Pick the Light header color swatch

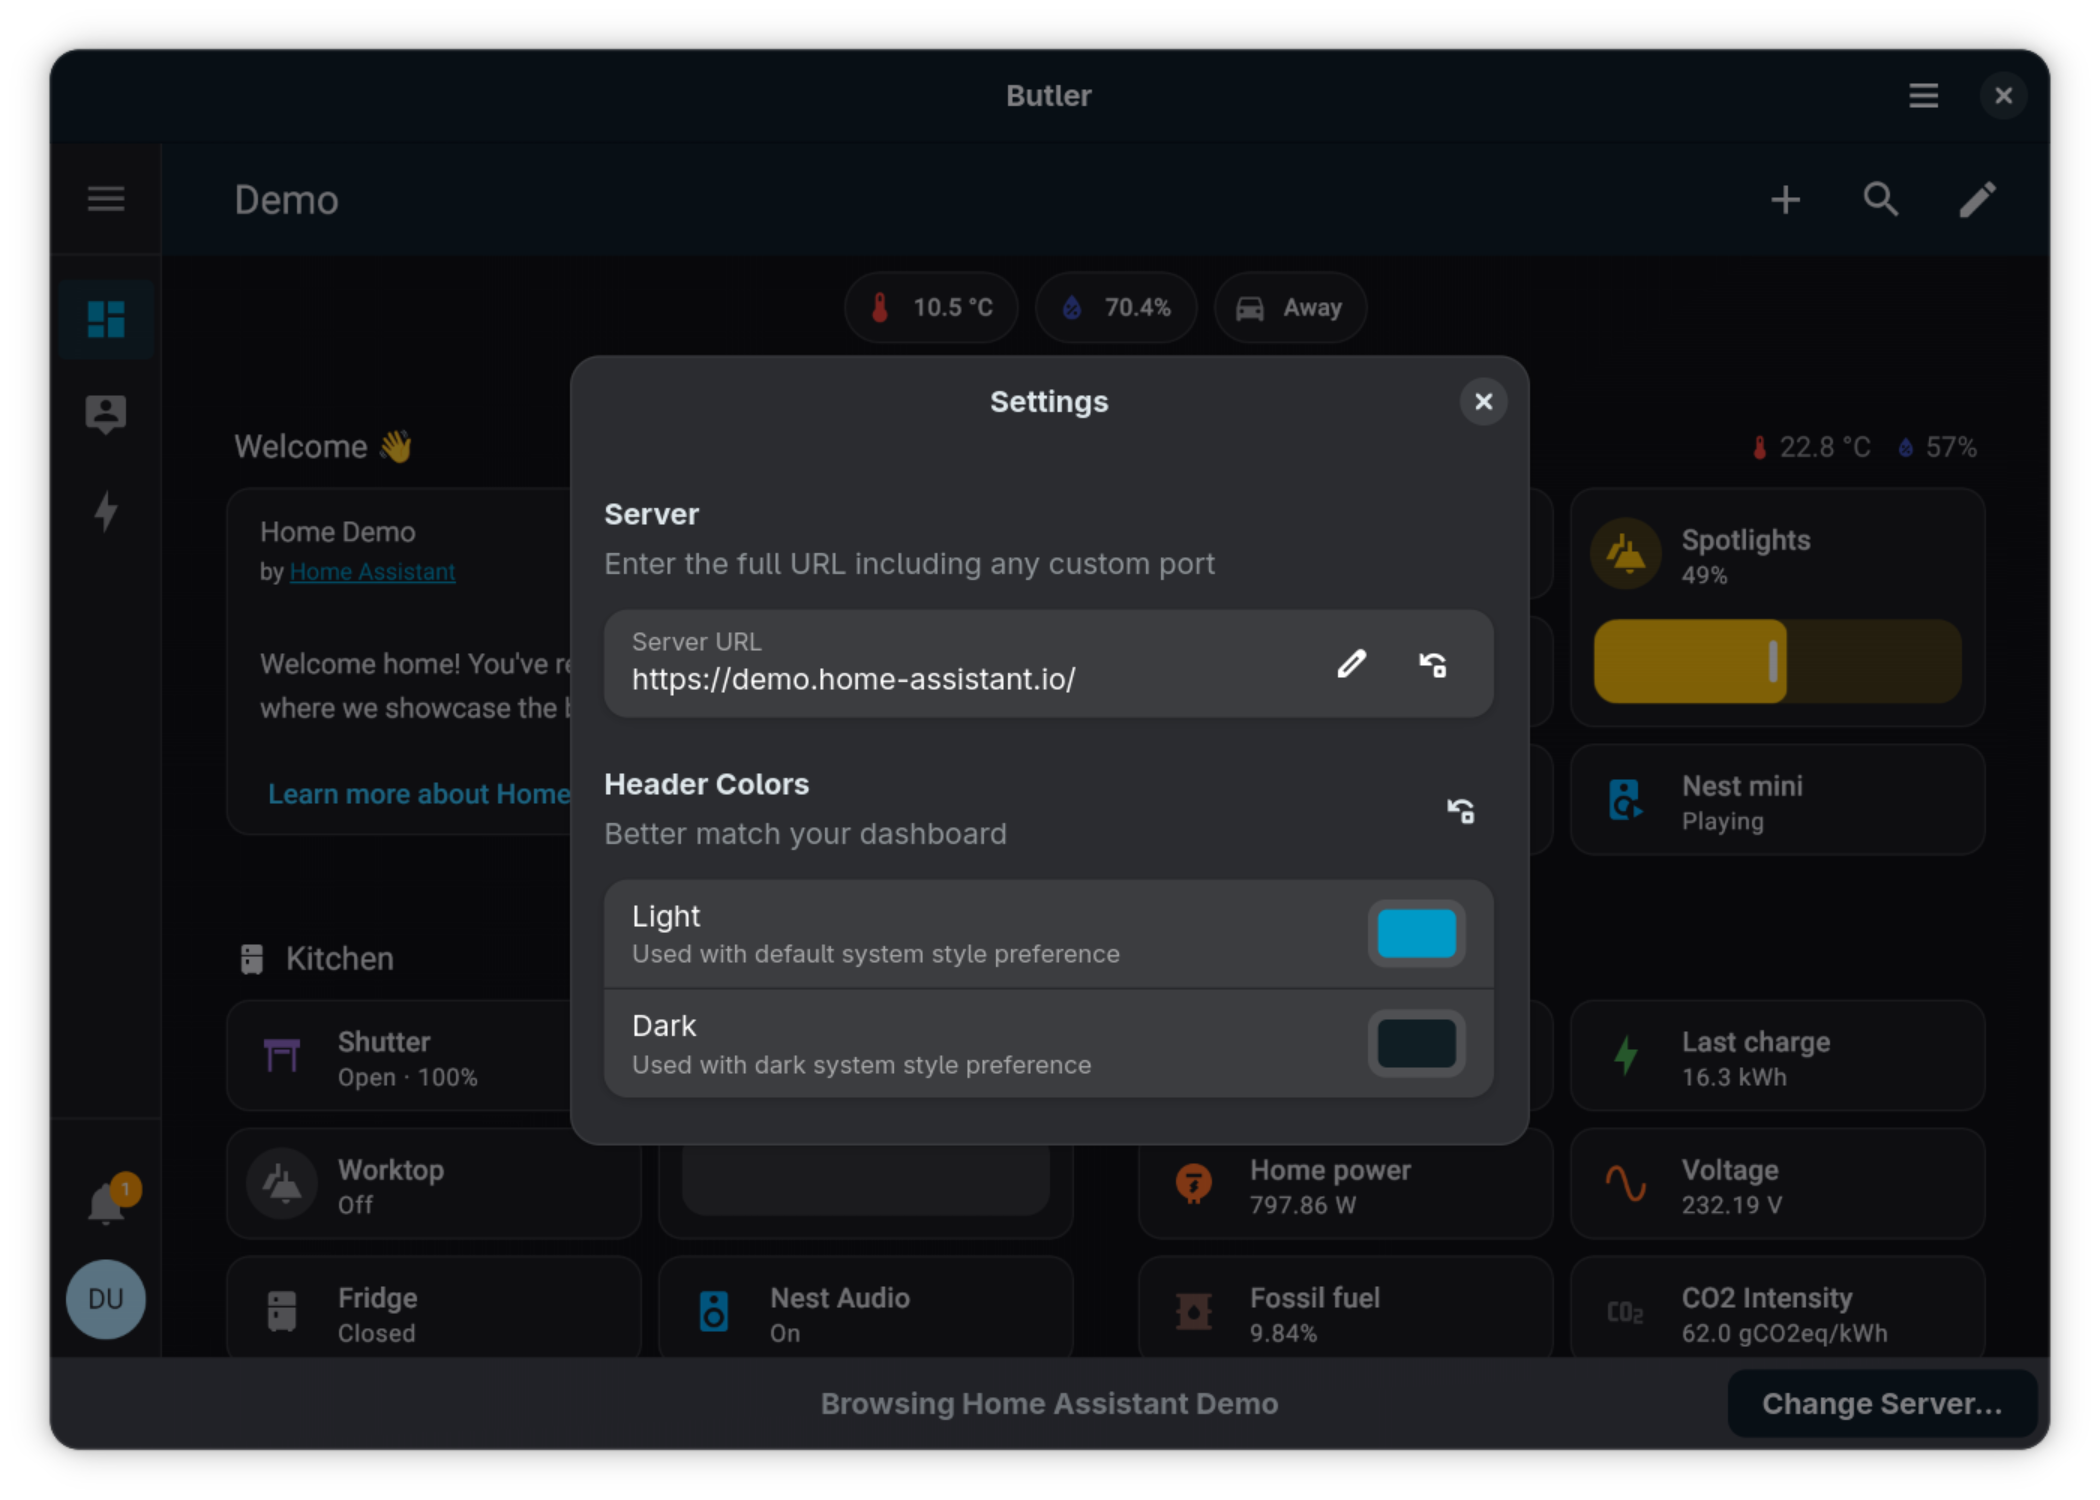pyautogui.click(x=1416, y=934)
